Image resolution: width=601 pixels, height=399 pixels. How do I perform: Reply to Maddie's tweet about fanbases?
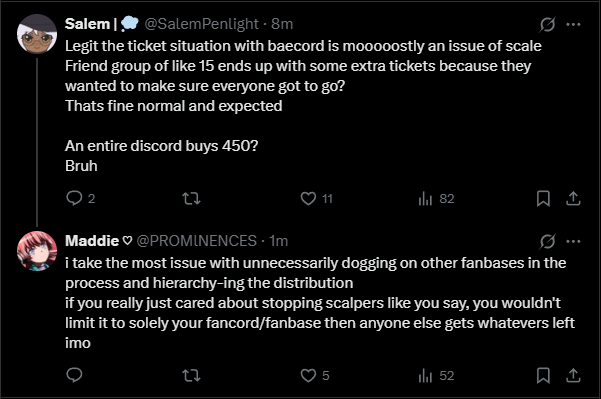coord(74,375)
